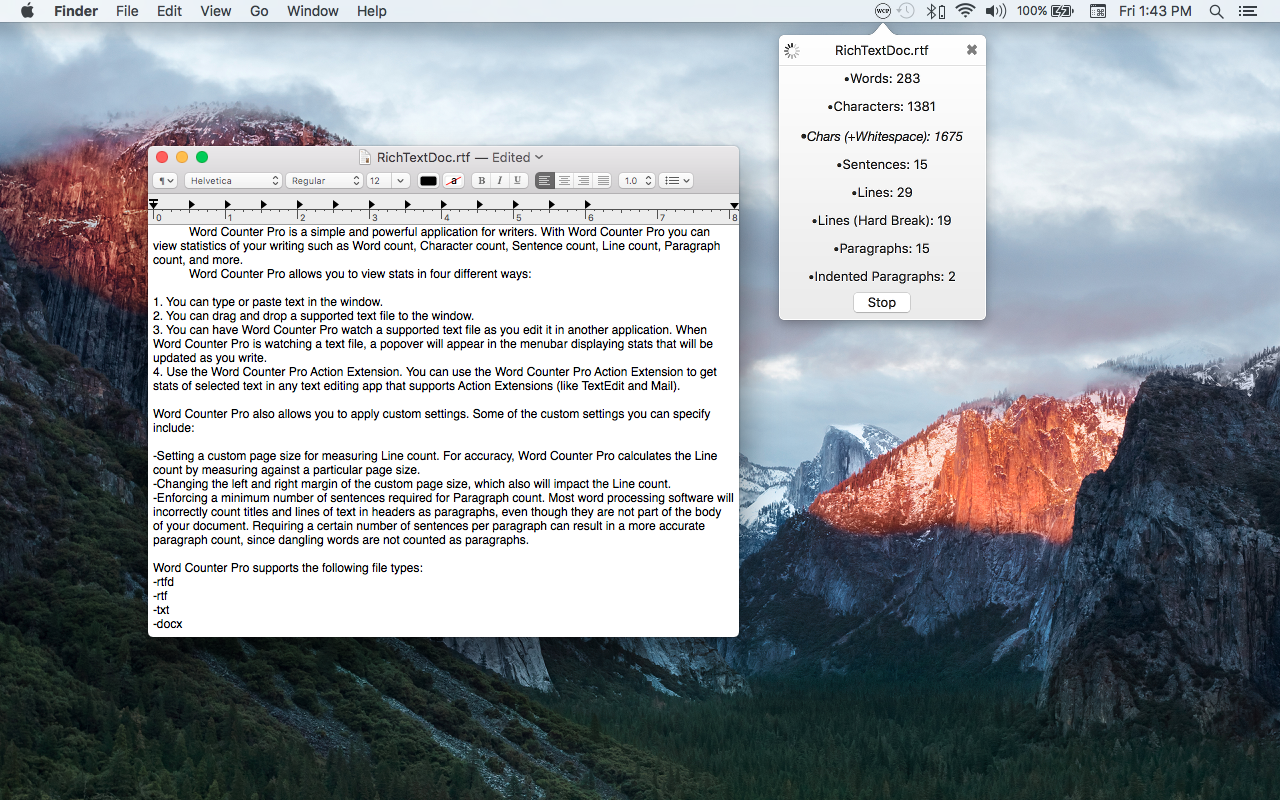This screenshot has height=800, width=1280.
Task: Open the Window menu
Action: point(312,11)
